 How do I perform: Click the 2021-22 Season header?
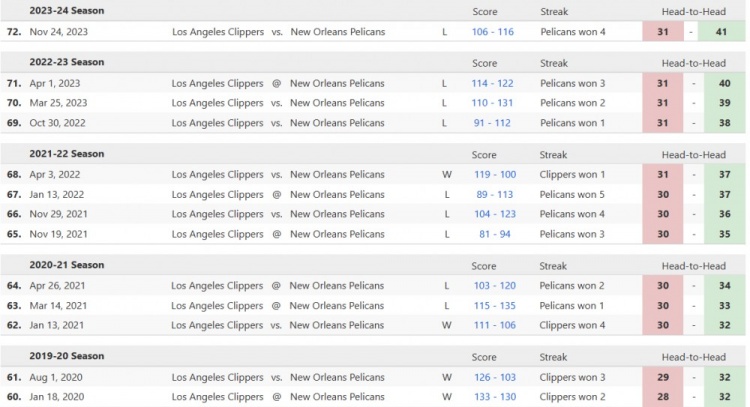[x=67, y=155]
